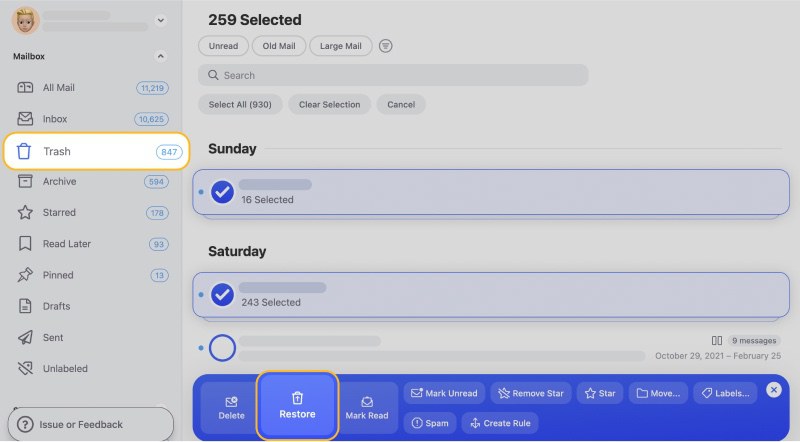Uncheck the Sunday 16 Selected group

click(x=222, y=192)
